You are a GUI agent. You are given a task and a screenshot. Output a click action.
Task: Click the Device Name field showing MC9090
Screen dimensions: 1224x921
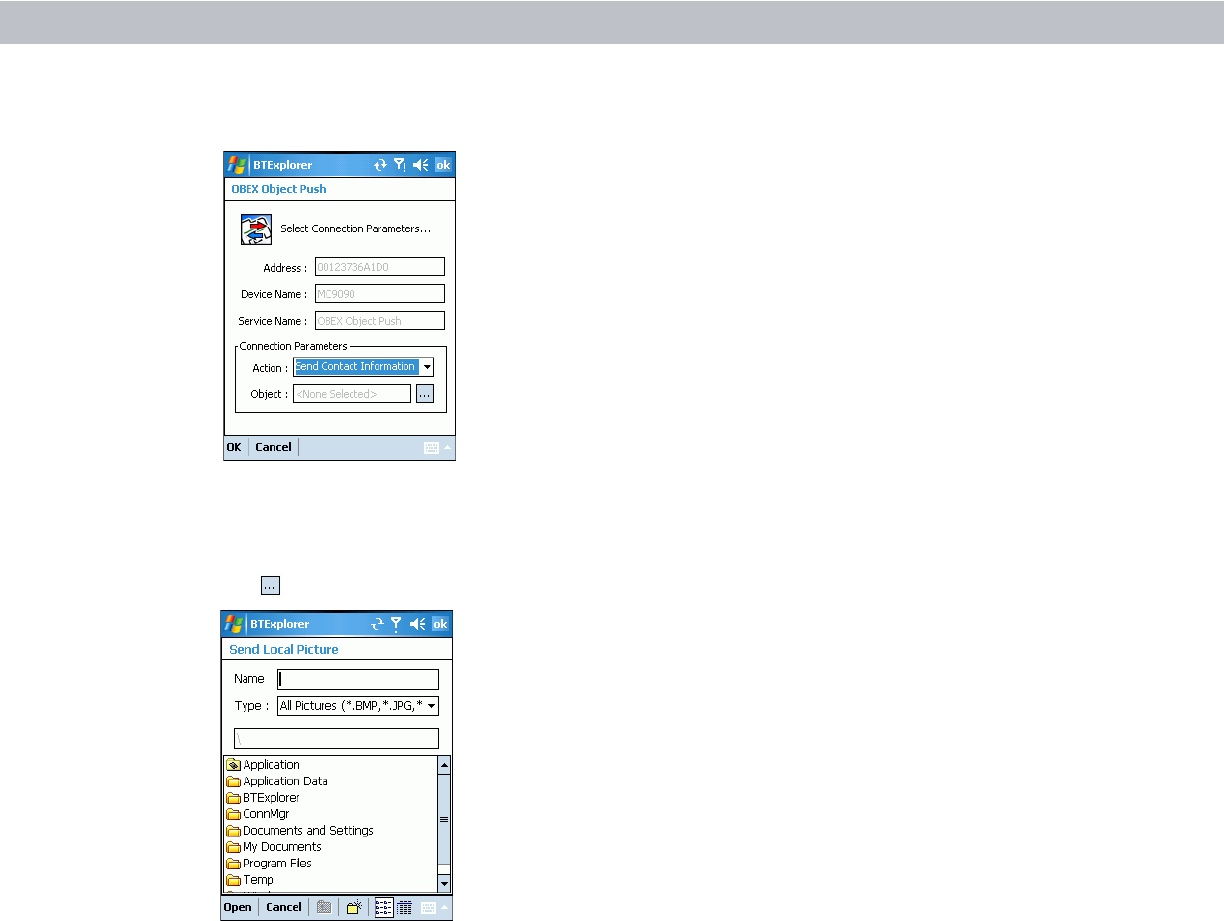379,294
